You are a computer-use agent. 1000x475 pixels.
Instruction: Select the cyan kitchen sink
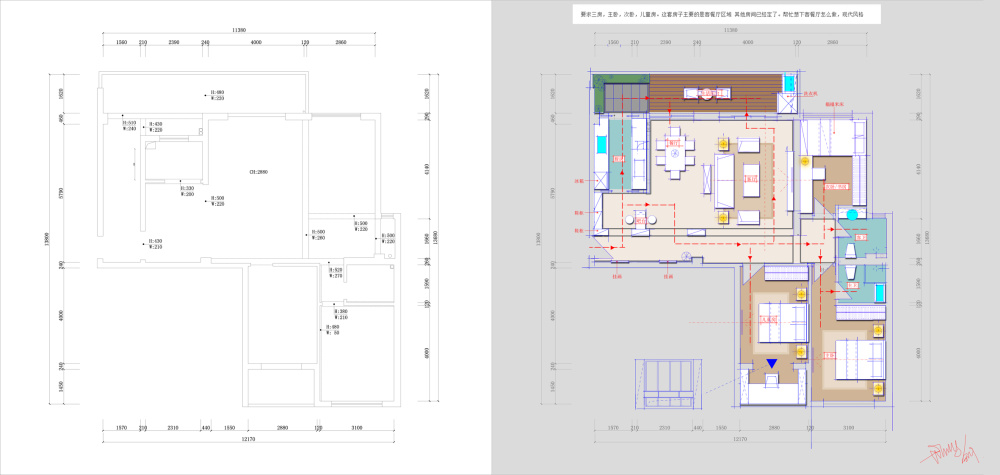tap(601, 144)
